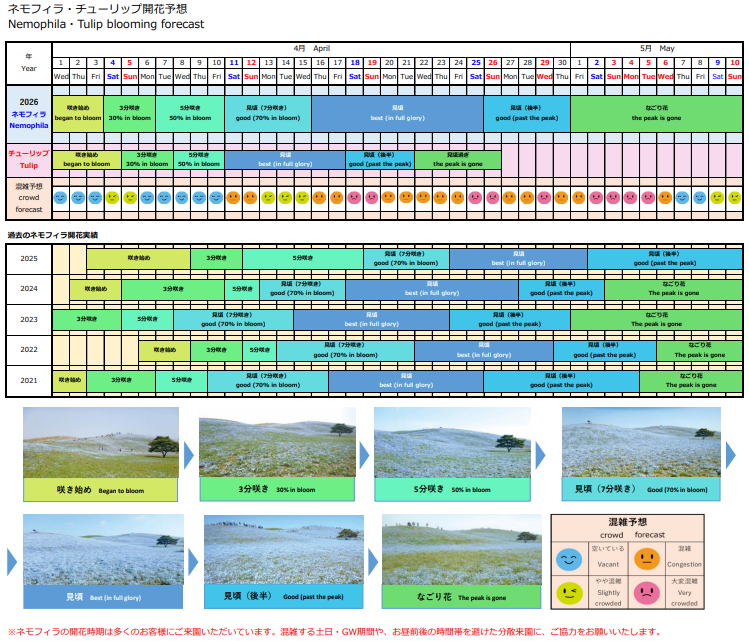
Task: Click the crowd forecast face for May 10
Action: click(x=734, y=198)
